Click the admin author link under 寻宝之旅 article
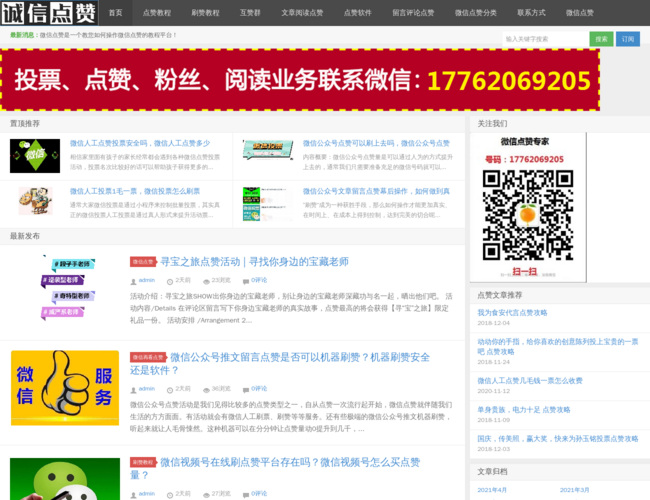This screenshot has height=500, width=650. [146, 280]
